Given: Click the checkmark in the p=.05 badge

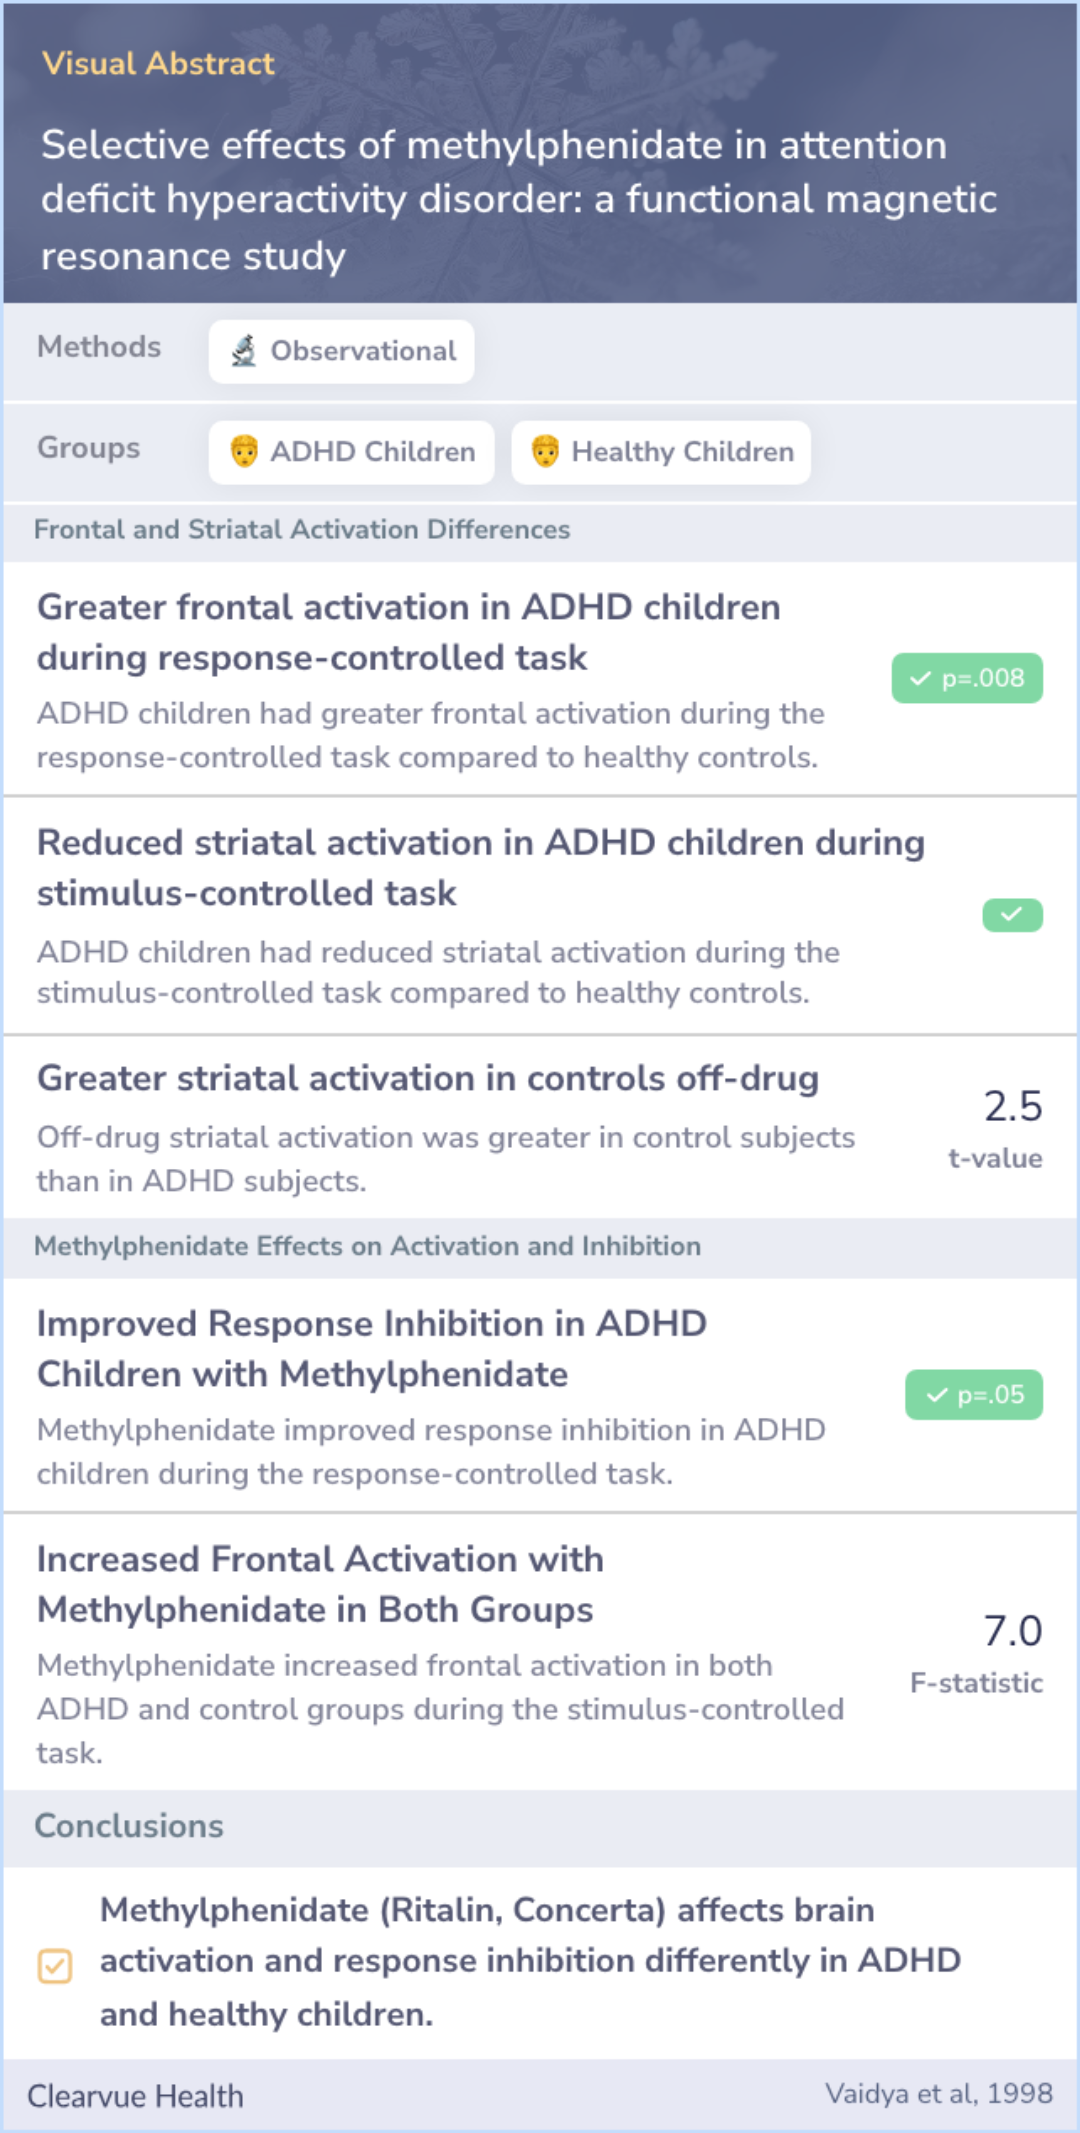Looking at the screenshot, I should point(936,1395).
